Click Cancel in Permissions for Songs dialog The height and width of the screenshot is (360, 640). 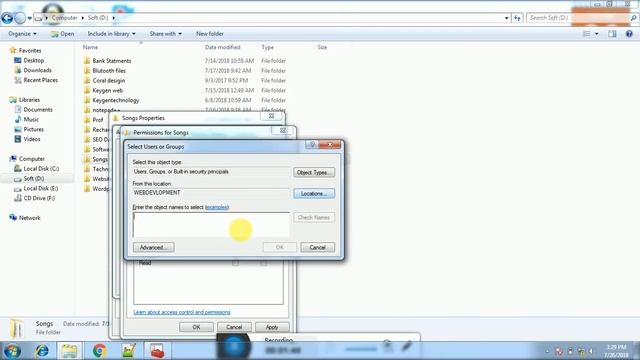234,327
